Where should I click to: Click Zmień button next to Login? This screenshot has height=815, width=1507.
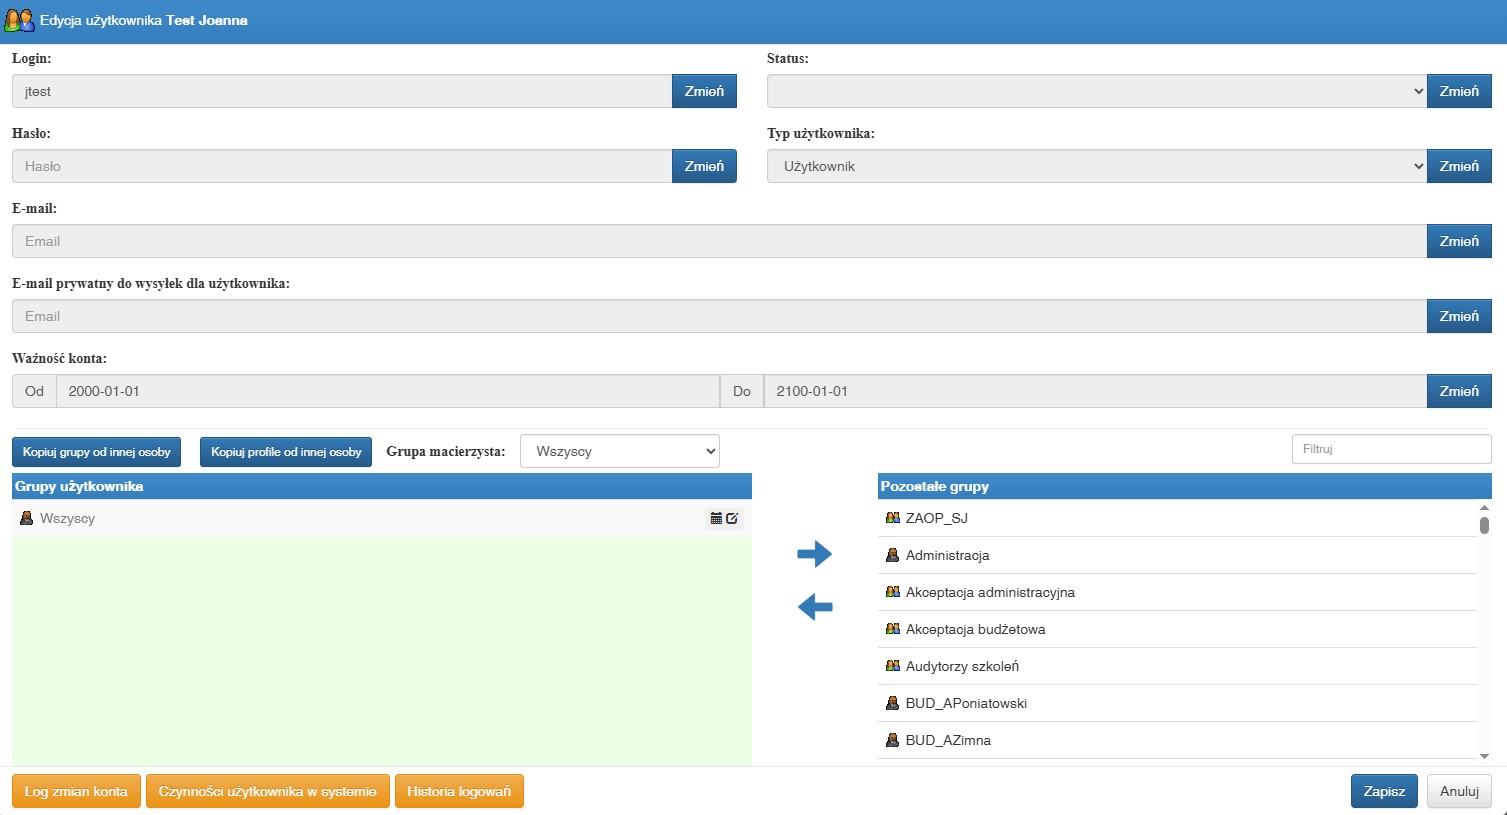(704, 91)
